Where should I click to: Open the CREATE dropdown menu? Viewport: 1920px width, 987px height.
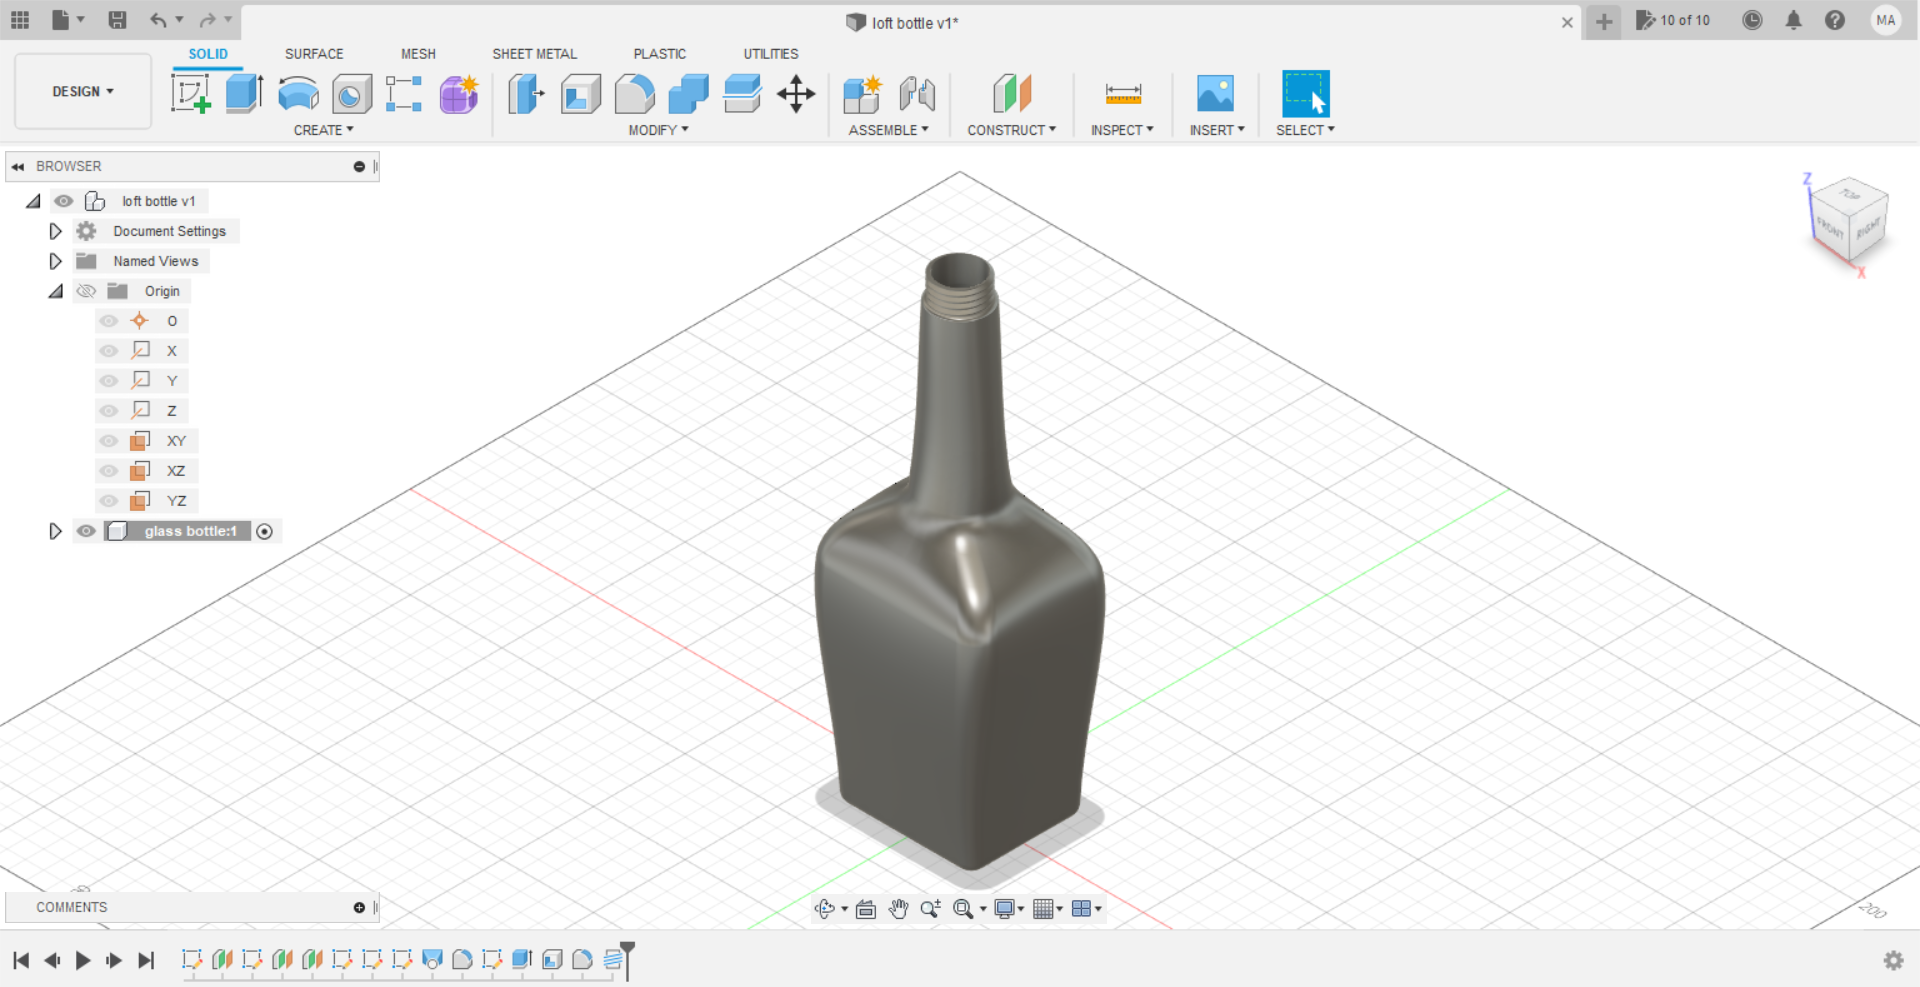(324, 130)
